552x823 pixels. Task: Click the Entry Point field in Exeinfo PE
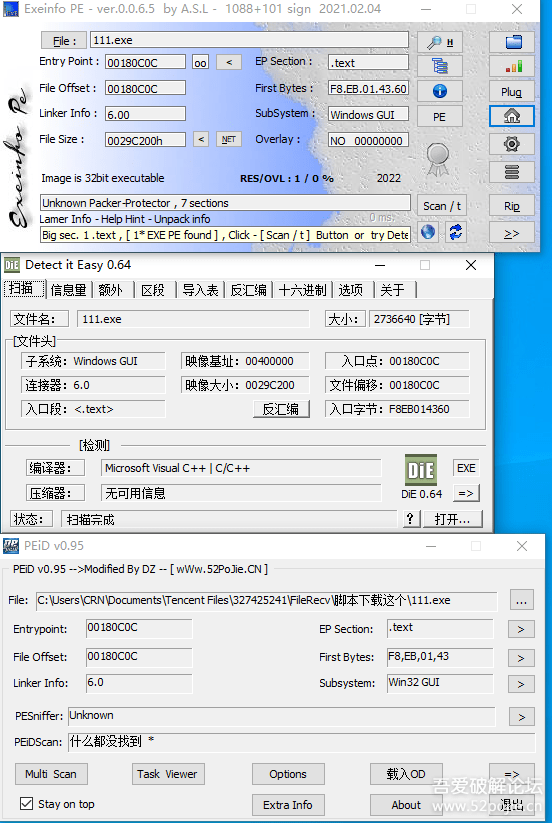click(x=145, y=62)
